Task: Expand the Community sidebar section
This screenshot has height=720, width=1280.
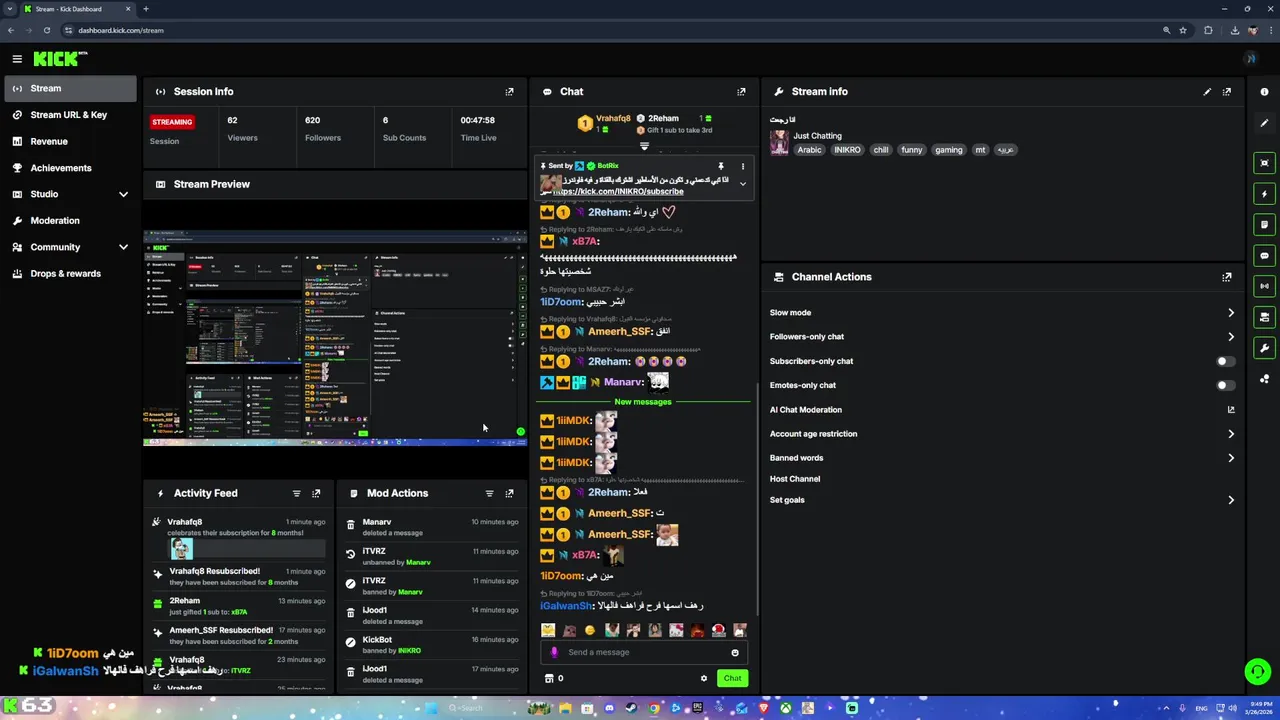Action: (x=123, y=247)
